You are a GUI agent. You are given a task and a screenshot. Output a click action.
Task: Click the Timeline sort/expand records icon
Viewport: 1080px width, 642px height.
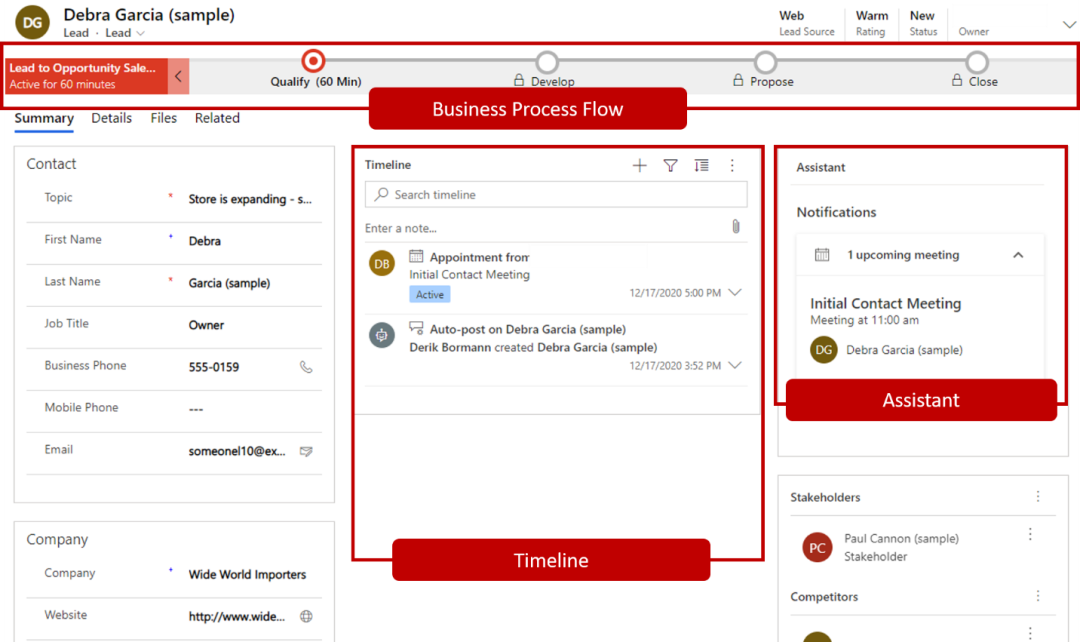click(701, 166)
